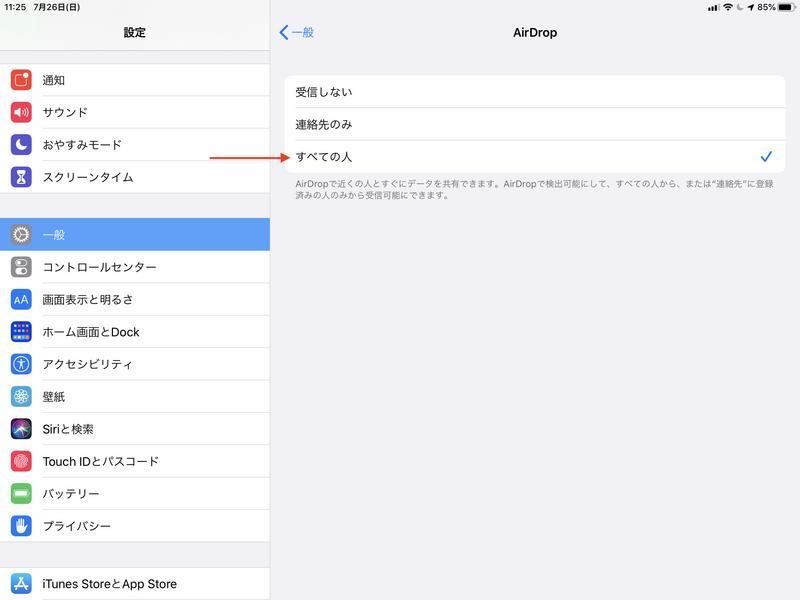This screenshot has height=600, width=800.
Task: Tap the Home Screen & Dock grid icon
Action: (21, 332)
